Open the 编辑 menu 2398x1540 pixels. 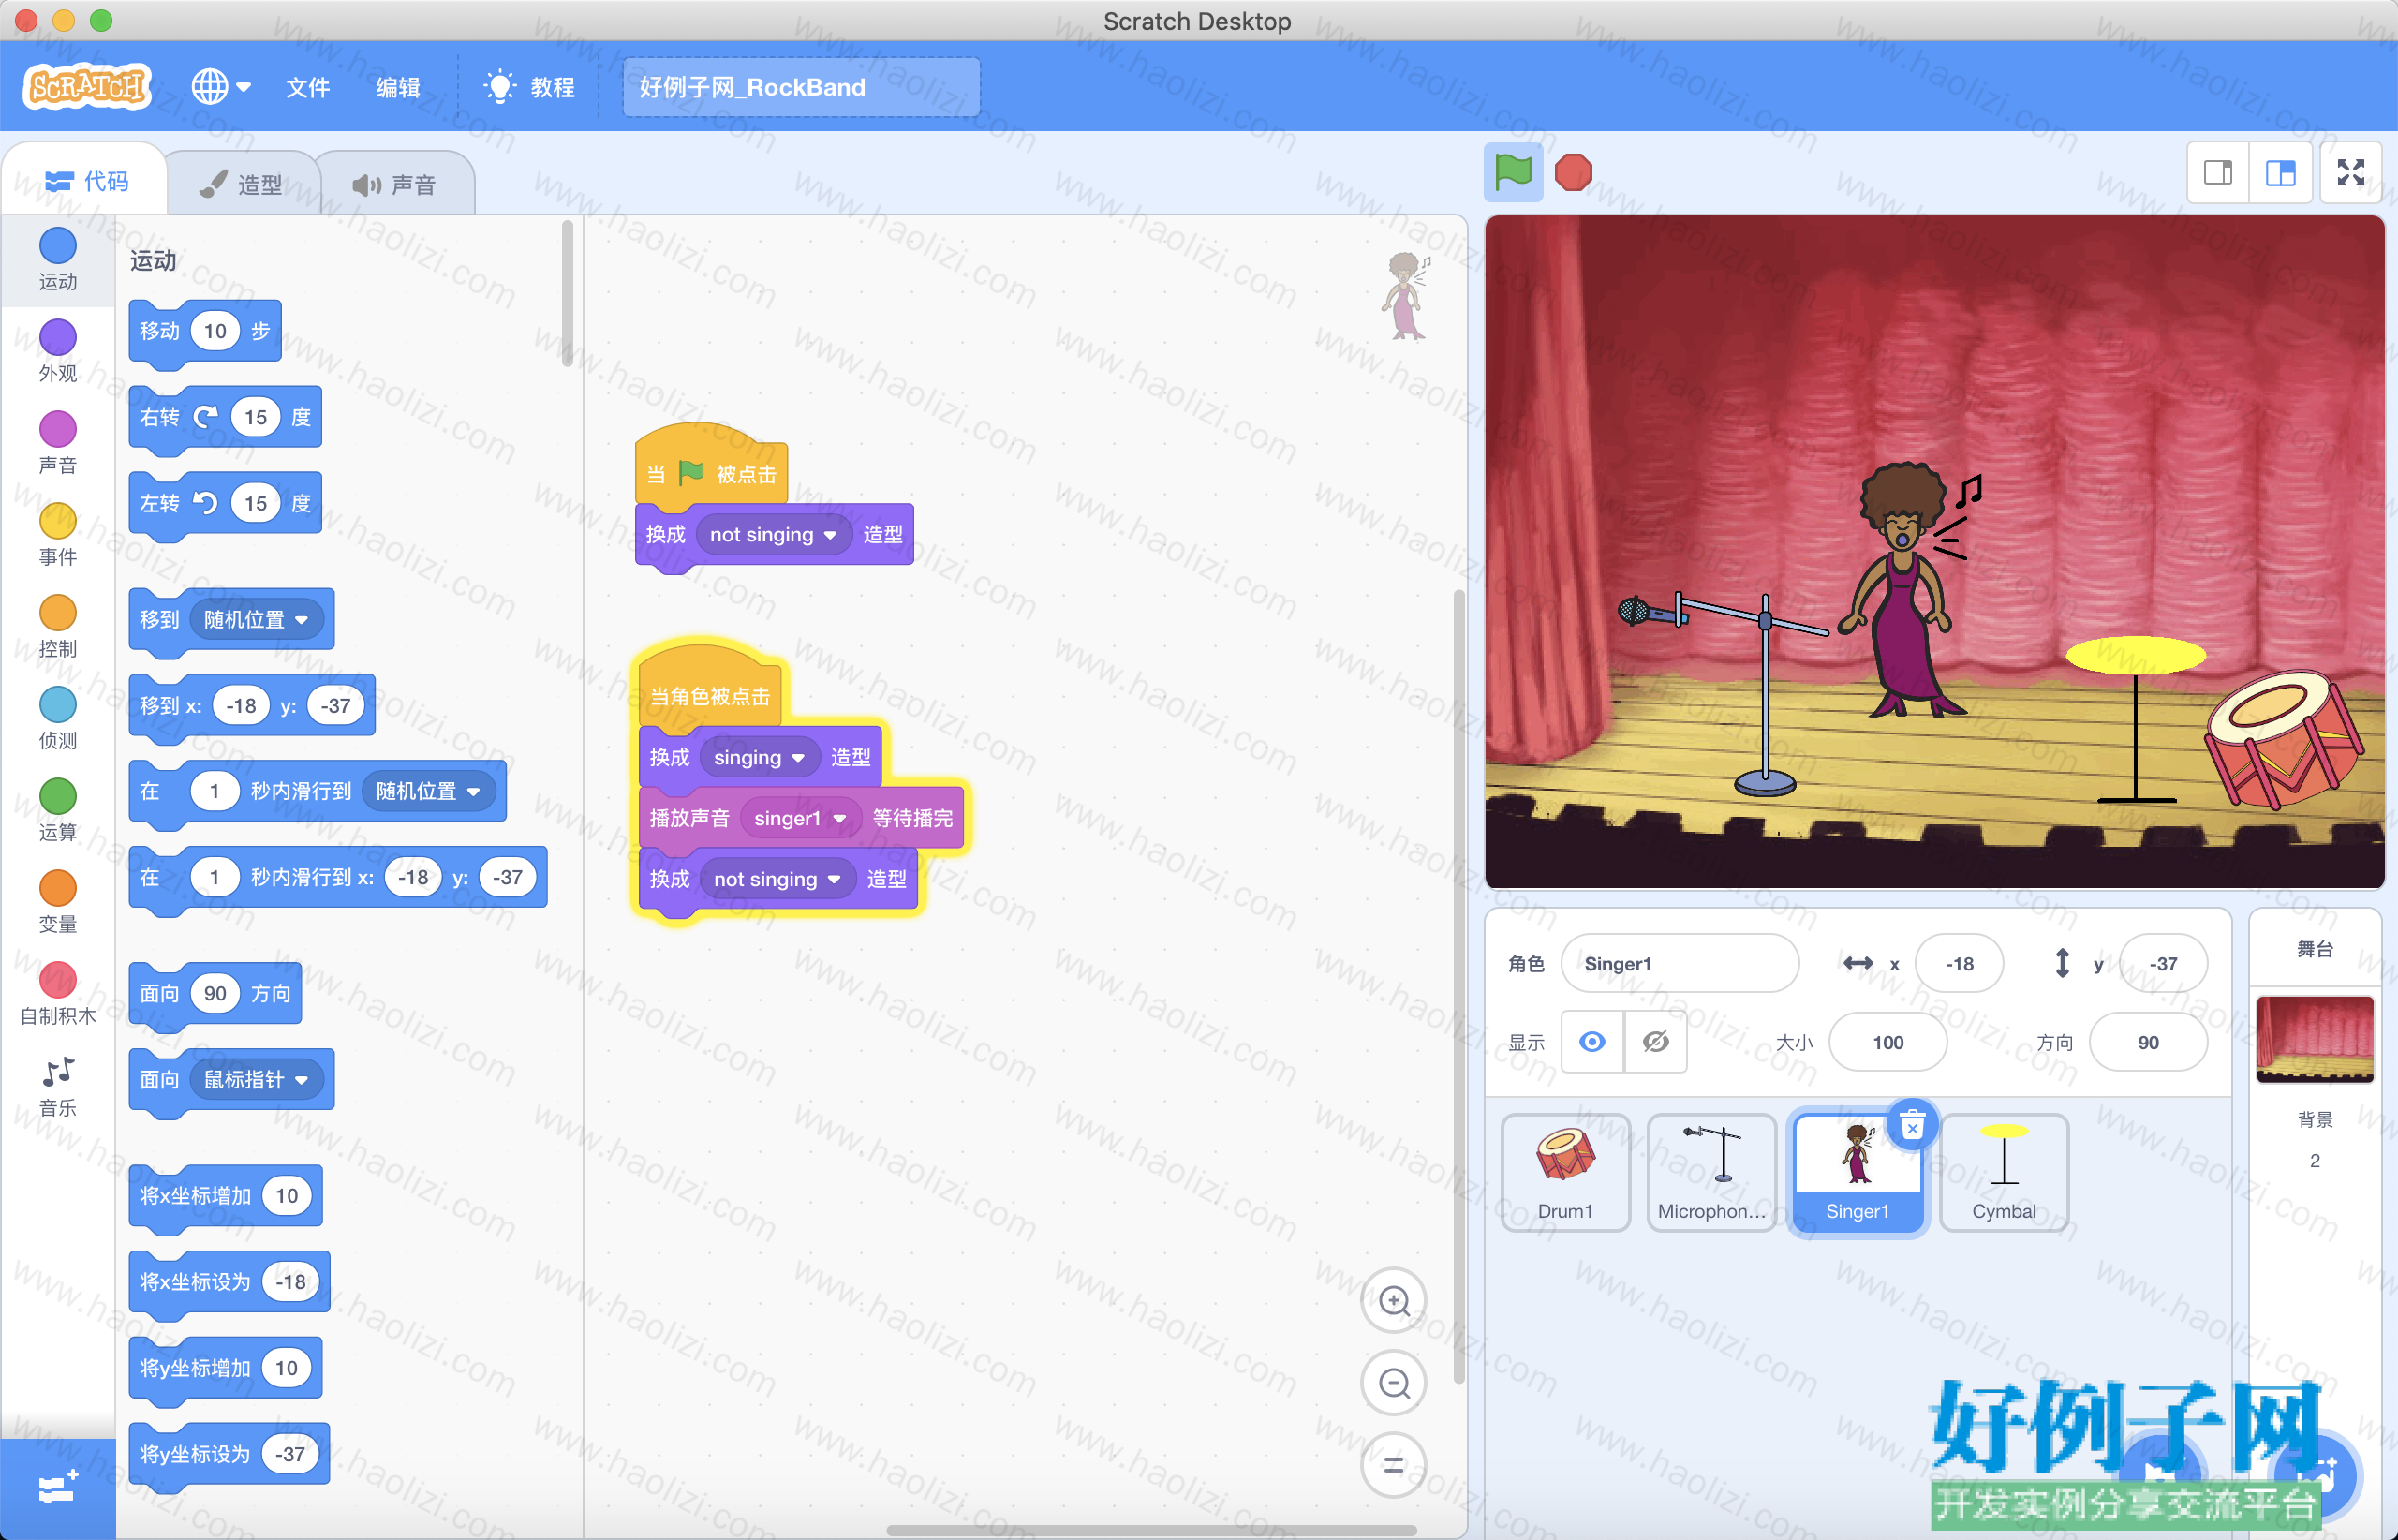click(x=398, y=87)
